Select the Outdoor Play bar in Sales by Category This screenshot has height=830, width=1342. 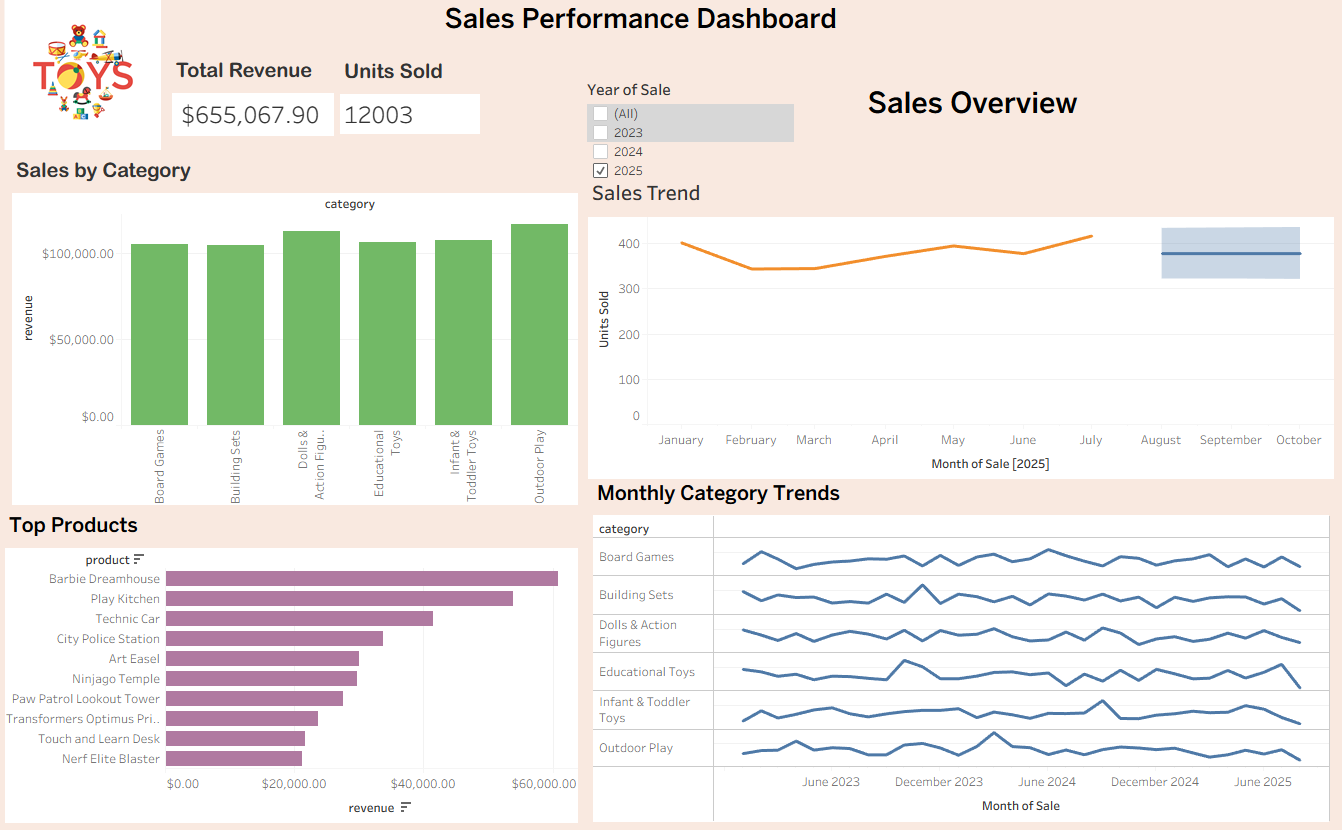point(538,325)
